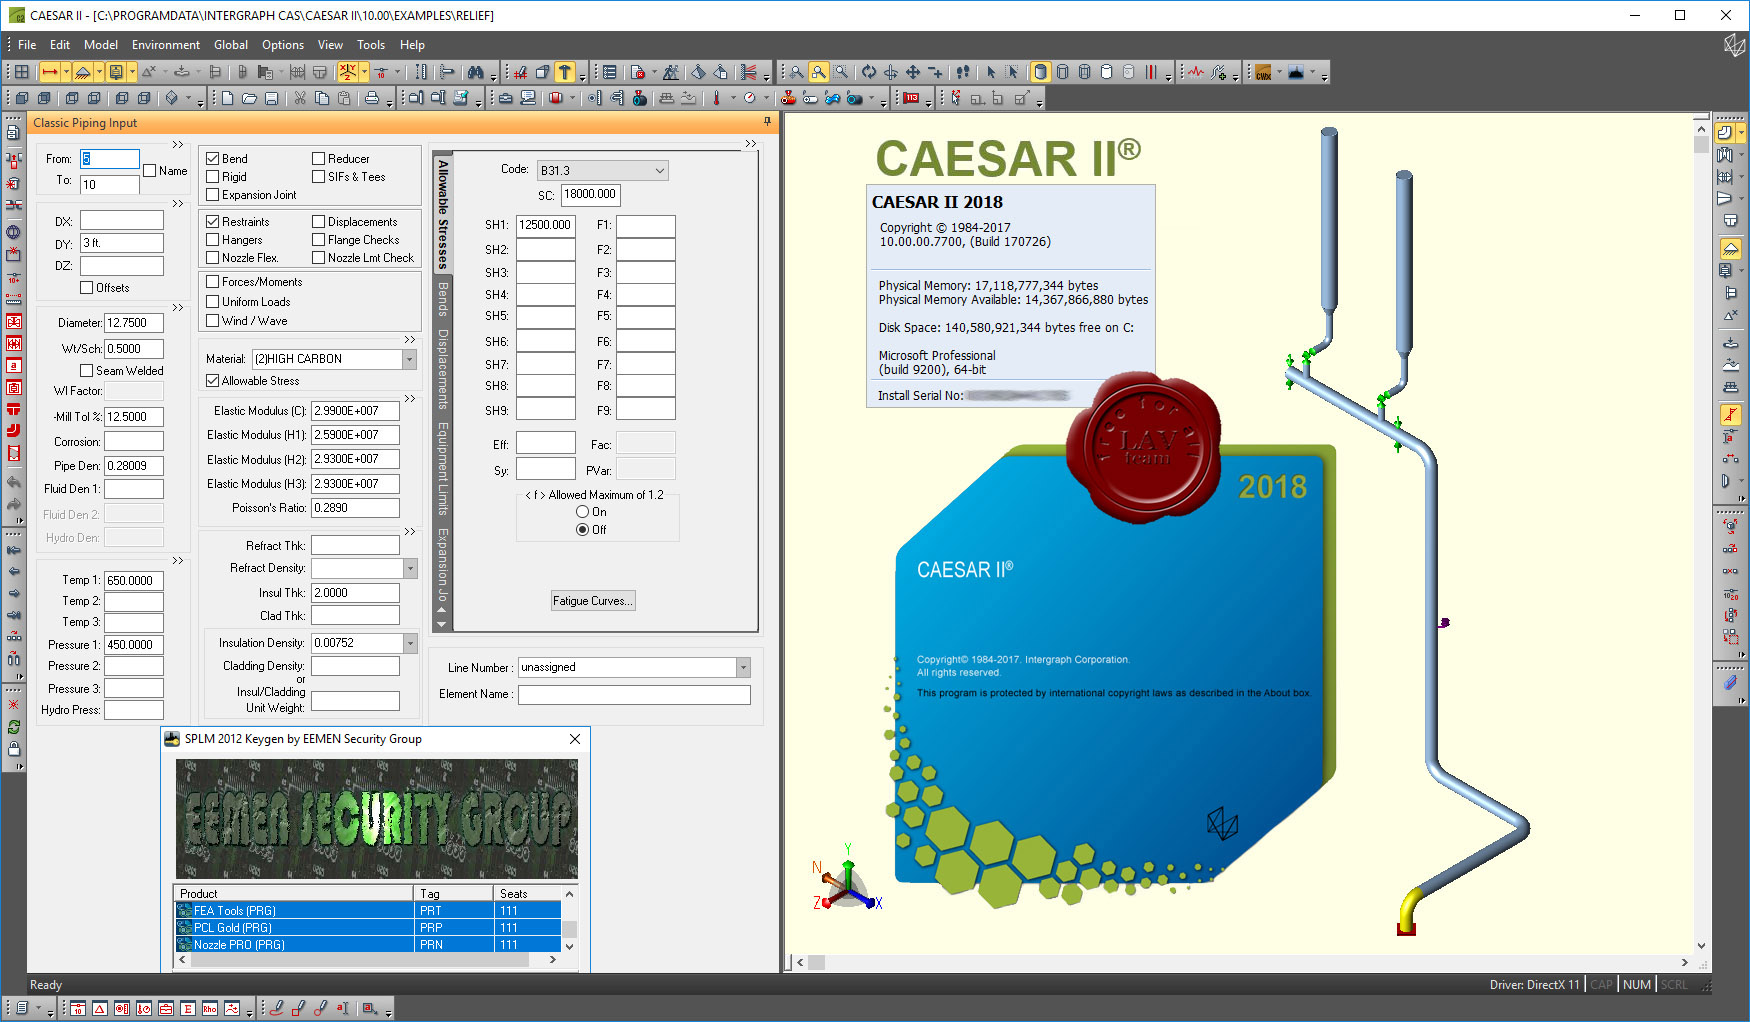Click the CWX icon in the toolbar
Image resolution: width=1750 pixels, height=1022 pixels.
click(1264, 72)
